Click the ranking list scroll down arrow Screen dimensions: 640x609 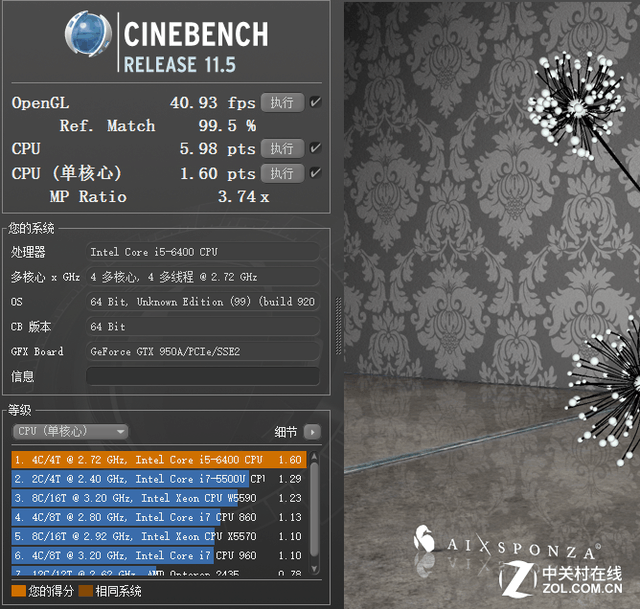(x=314, y=569)
